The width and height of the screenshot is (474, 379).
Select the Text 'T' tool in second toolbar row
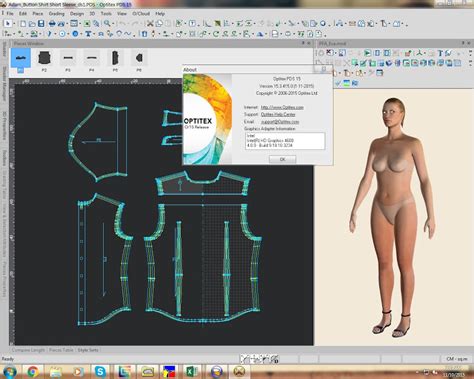pos(88,34)
